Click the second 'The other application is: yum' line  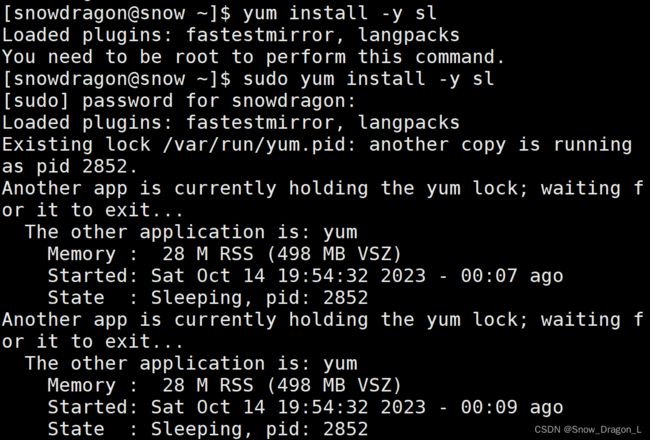(x=191, y=364)
